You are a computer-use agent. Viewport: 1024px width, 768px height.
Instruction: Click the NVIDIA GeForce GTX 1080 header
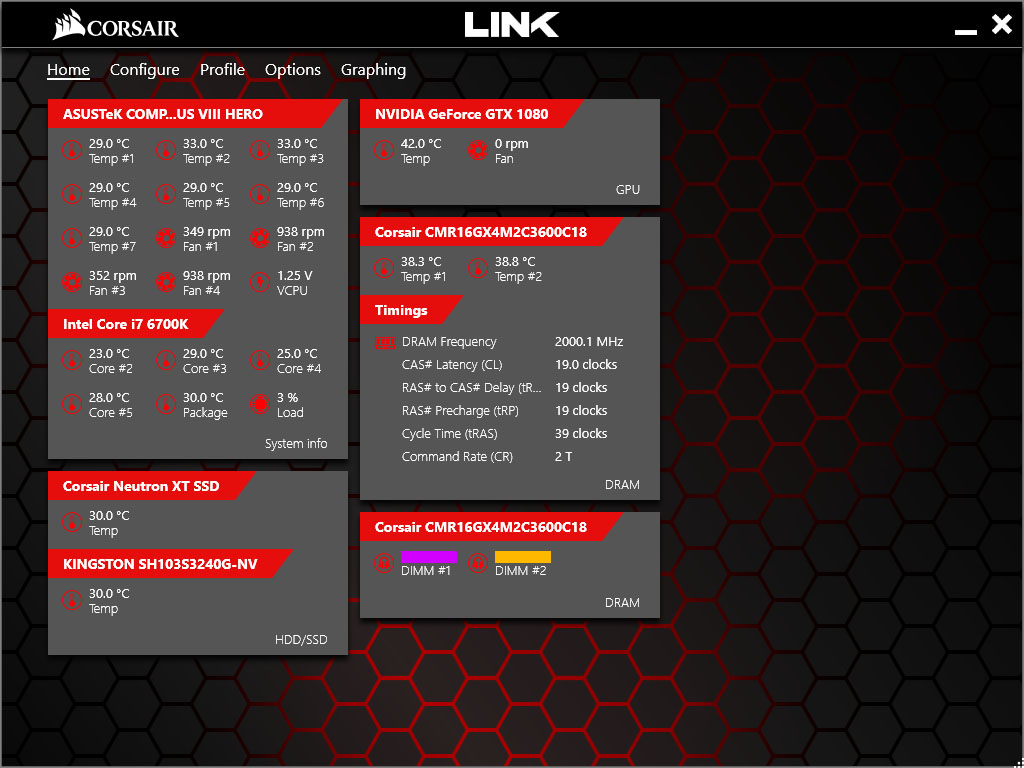(x=472, y=114)
